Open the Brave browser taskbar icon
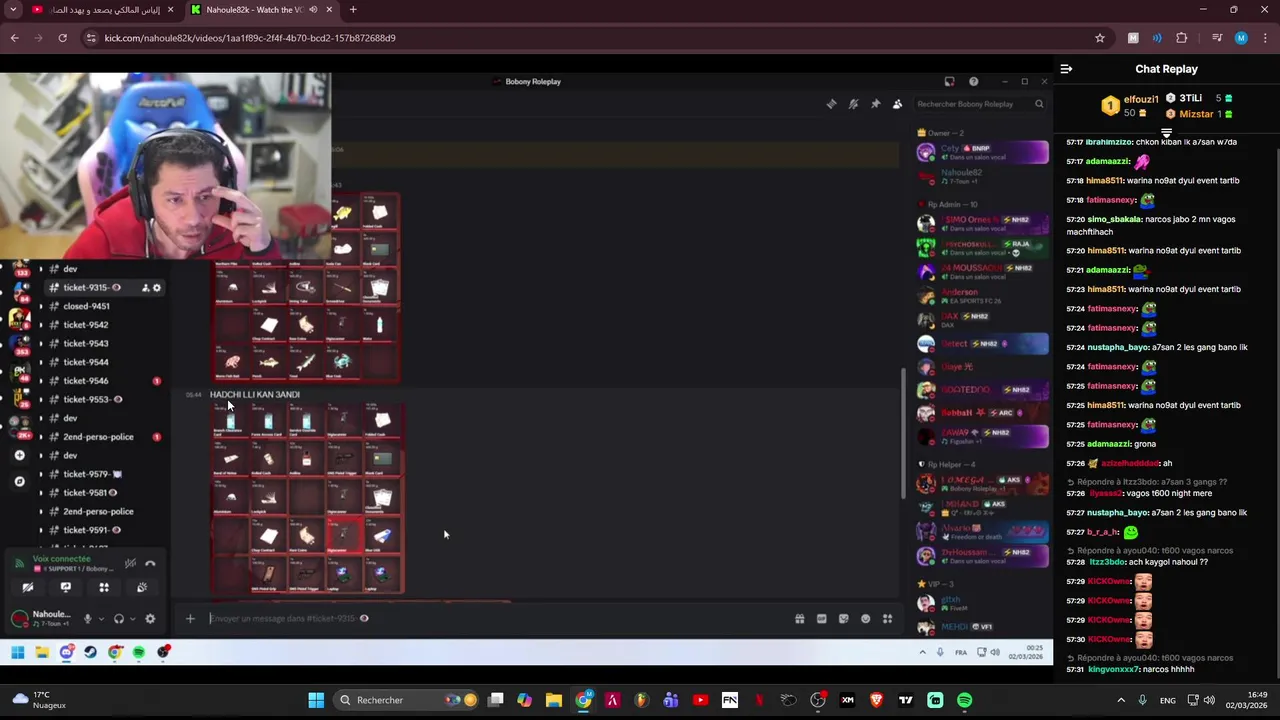The image size is (1280, 720). tap(877, 700)
